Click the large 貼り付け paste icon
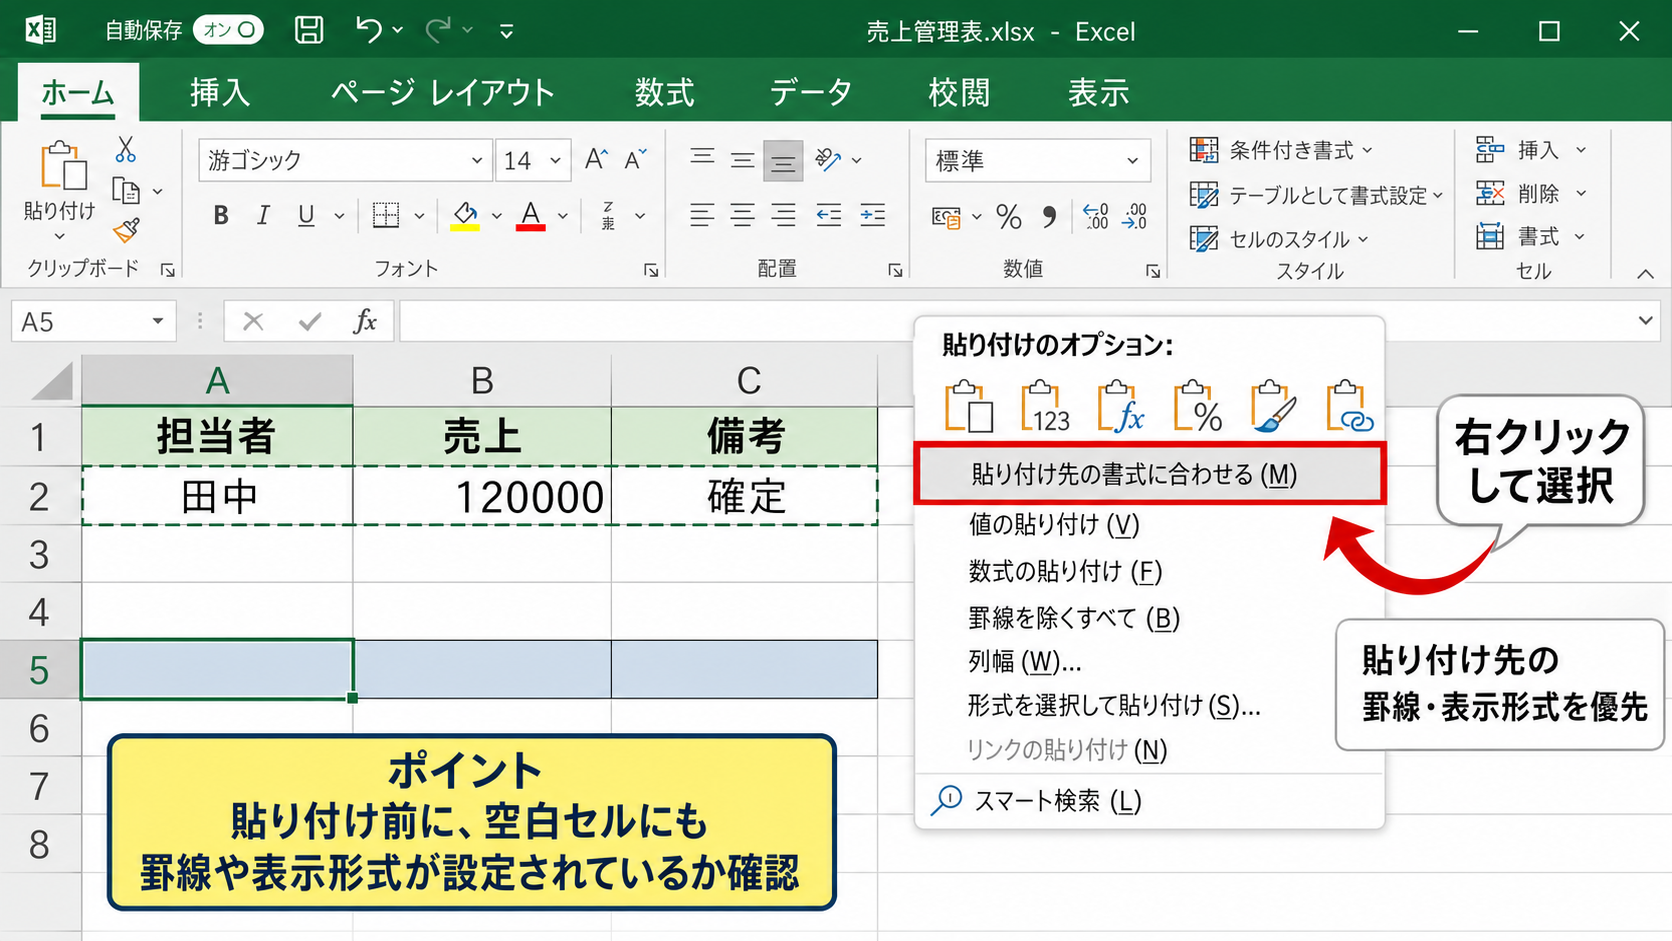The height and width of the screenshot is (941, 1672). (x=62, y=166)
